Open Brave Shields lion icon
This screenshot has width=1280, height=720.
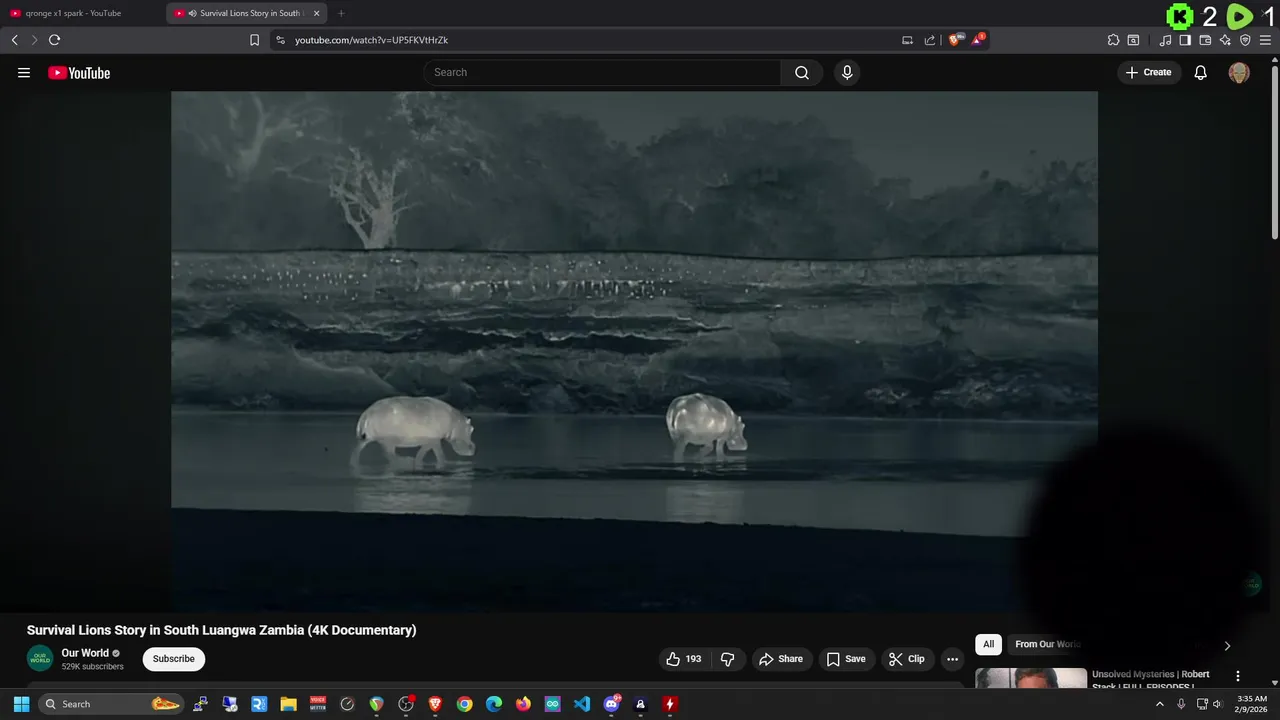pyautogui.click(x=956, y=40)
